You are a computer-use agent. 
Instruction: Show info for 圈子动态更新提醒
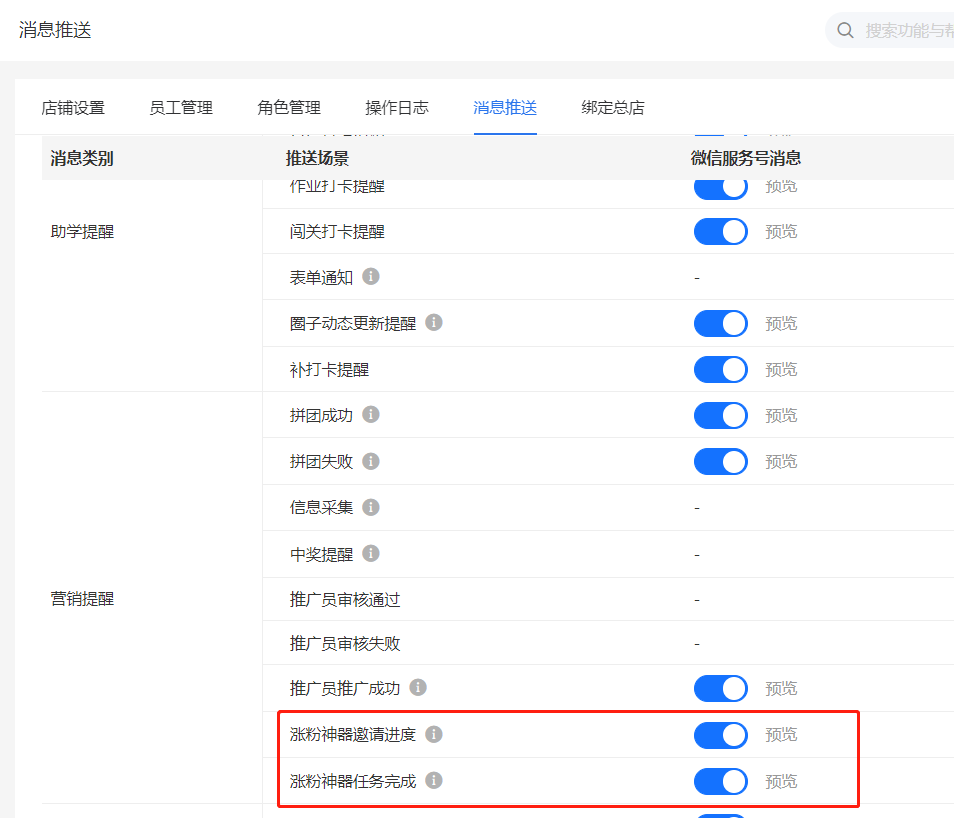point(433,323)
